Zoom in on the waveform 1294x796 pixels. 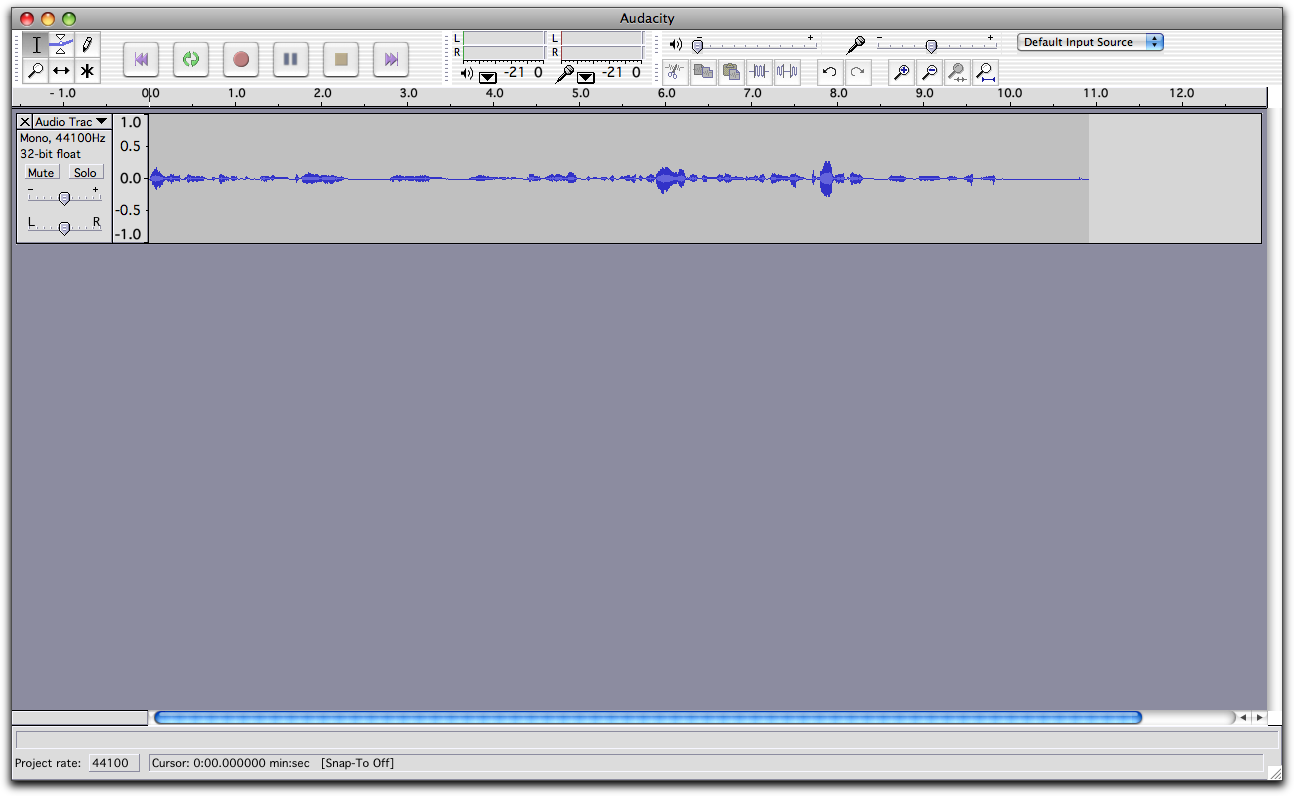[x=901, y=72]
